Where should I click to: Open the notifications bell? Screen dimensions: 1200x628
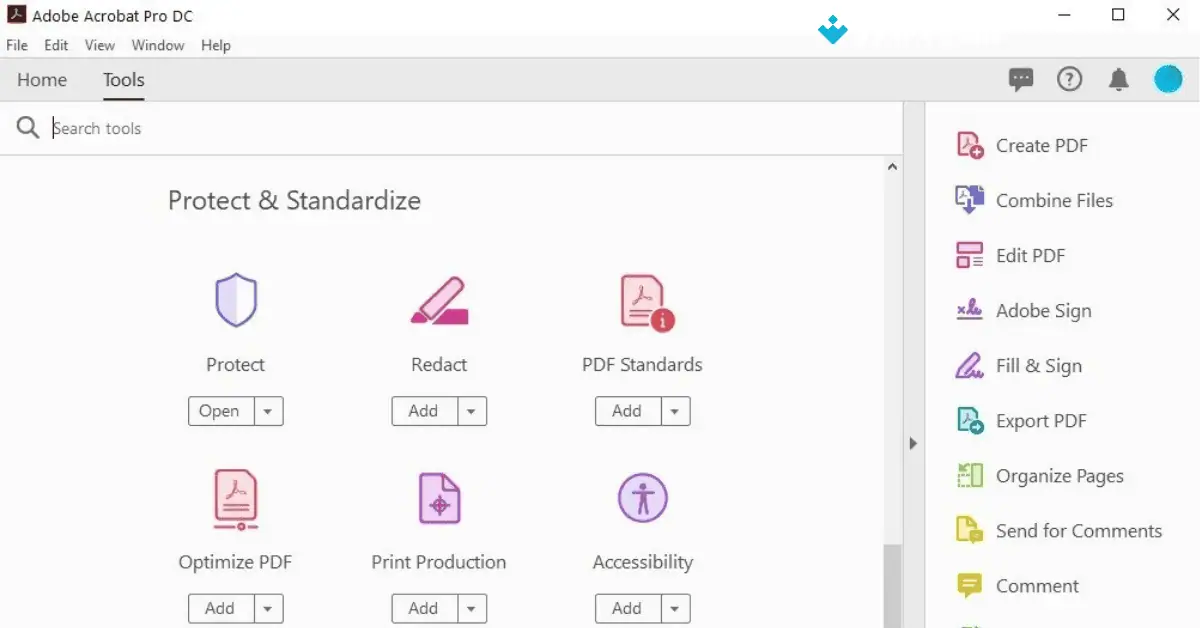(x=1119, y=79)
